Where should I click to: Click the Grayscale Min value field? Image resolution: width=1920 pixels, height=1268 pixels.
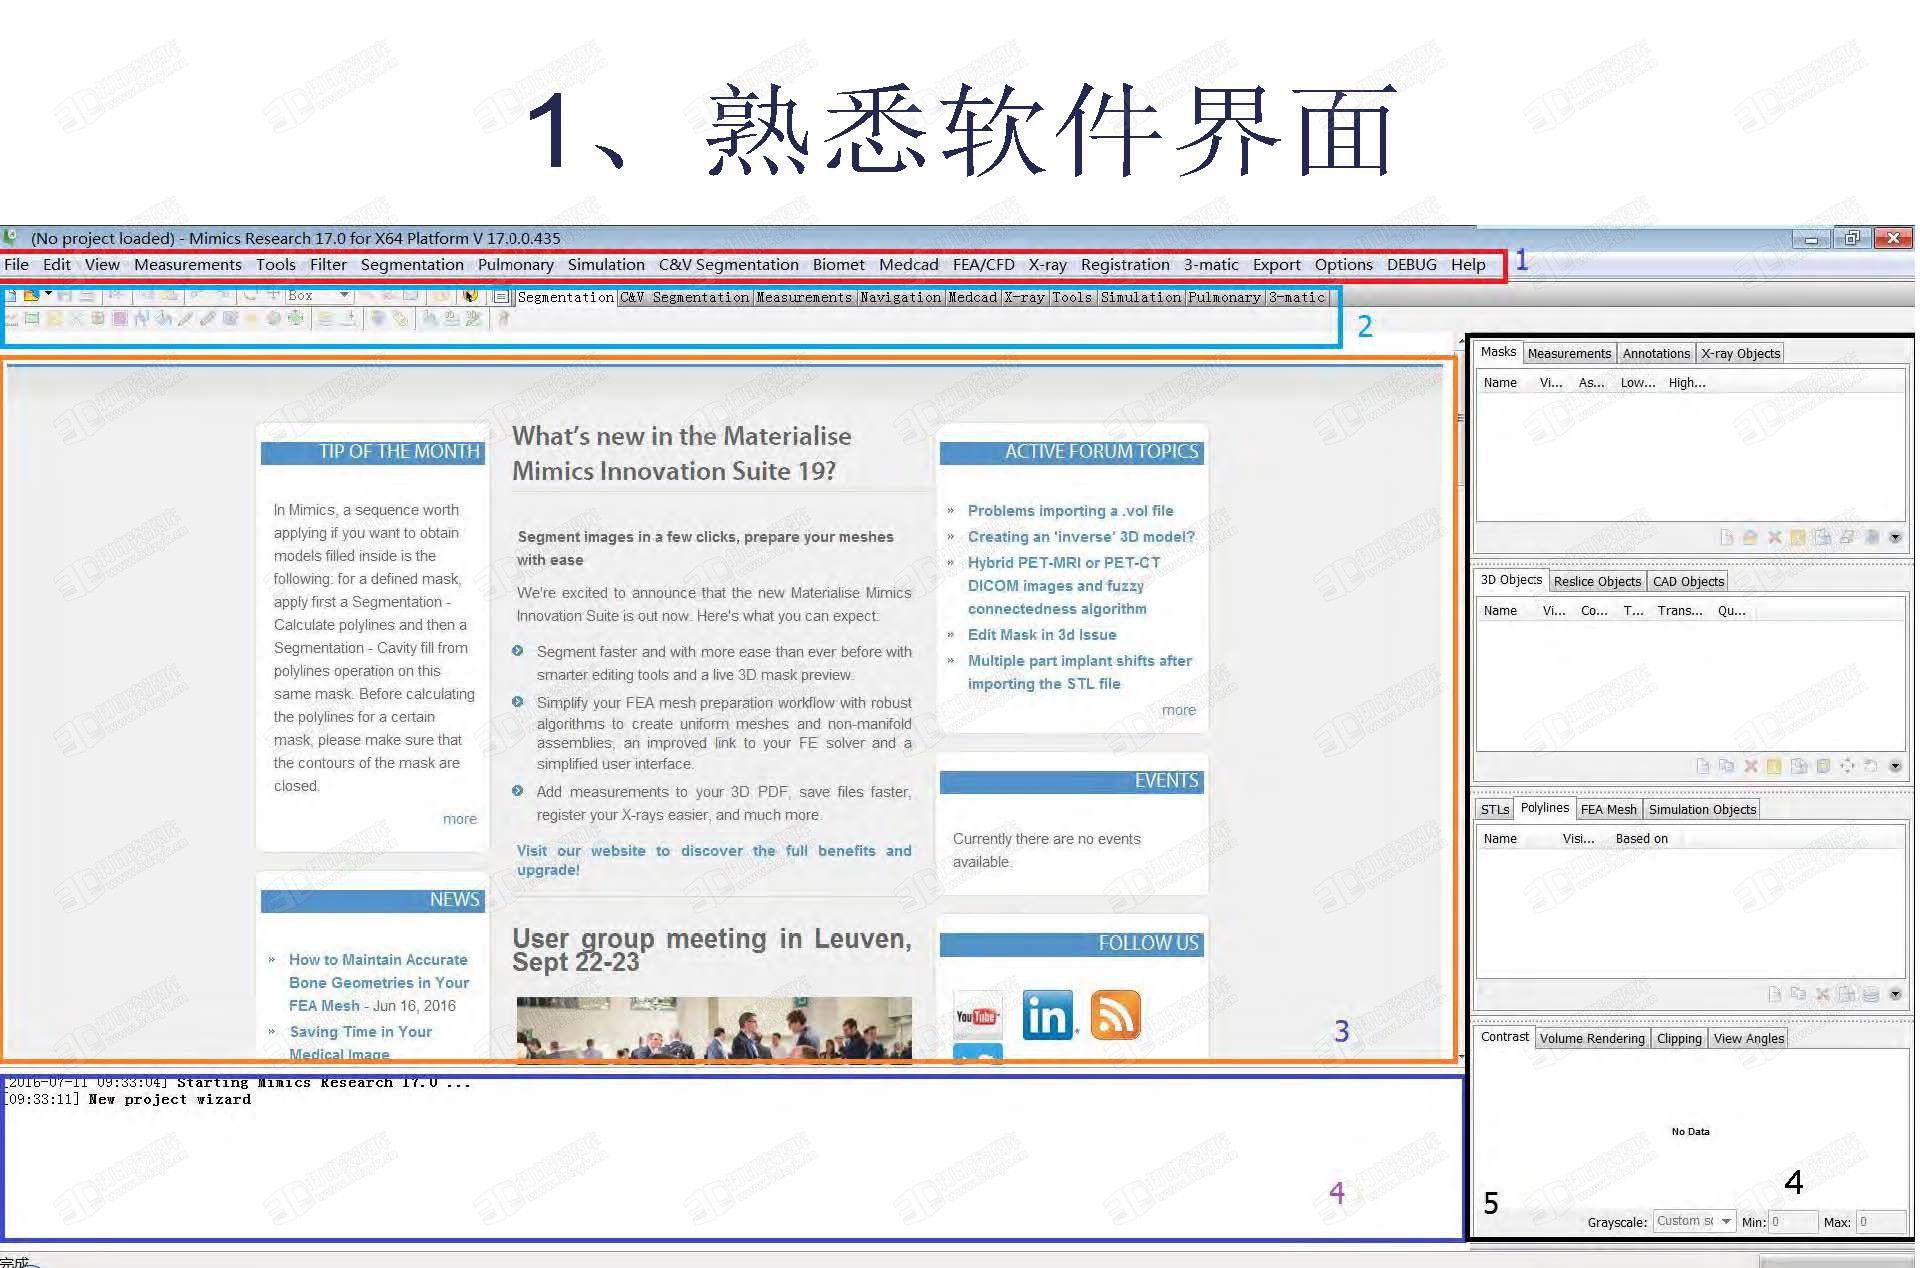[1793, 1221]
